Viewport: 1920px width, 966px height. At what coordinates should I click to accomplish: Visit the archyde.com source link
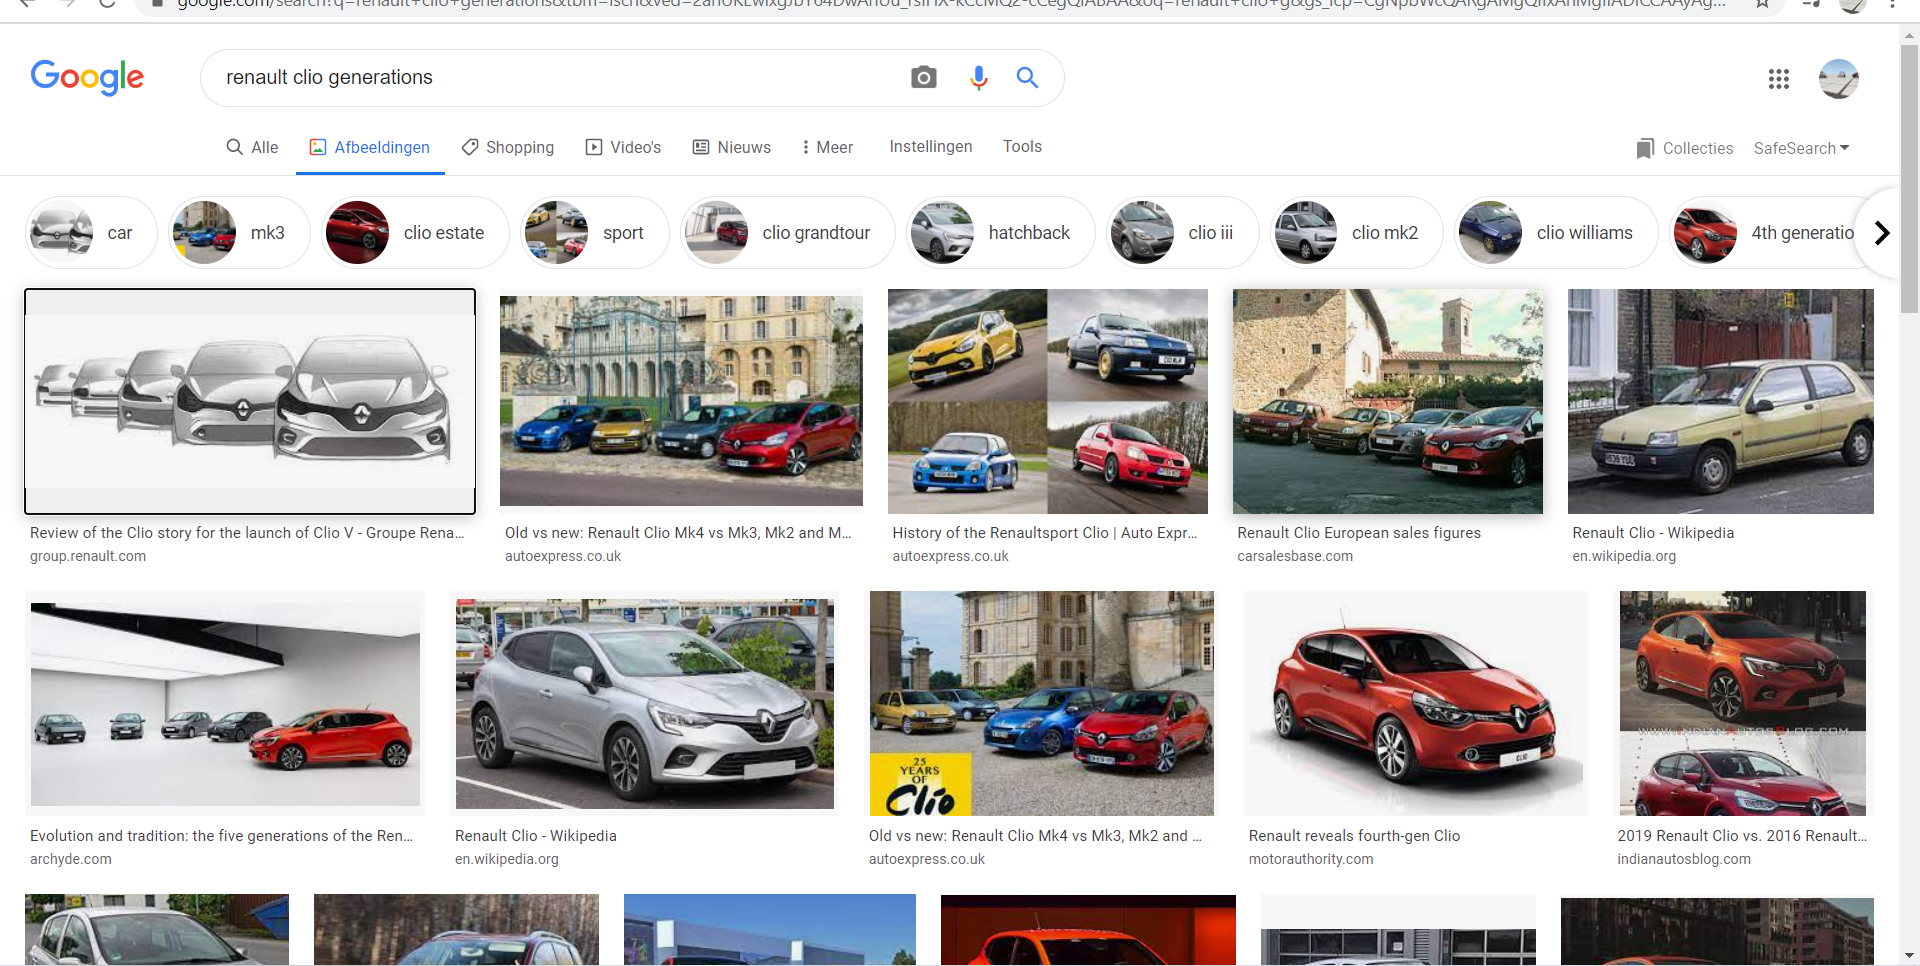(x=71, y=859)
